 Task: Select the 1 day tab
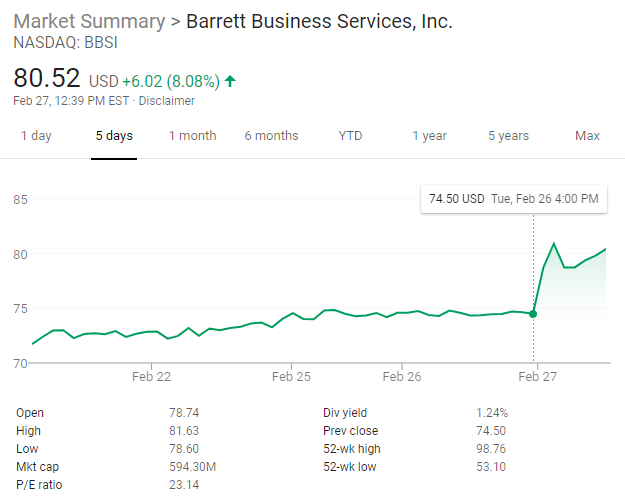[36, 136]
